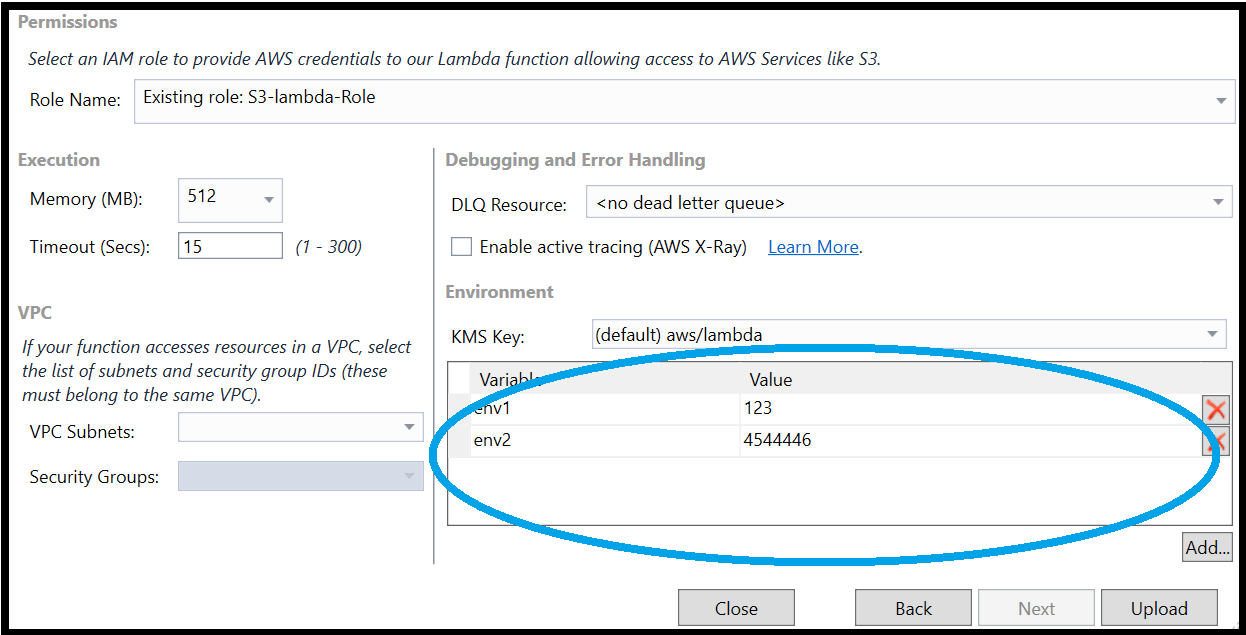The height and width of the screenshot is (635, 1246).
Task: Click the Close button
Action: click(736, 608)
